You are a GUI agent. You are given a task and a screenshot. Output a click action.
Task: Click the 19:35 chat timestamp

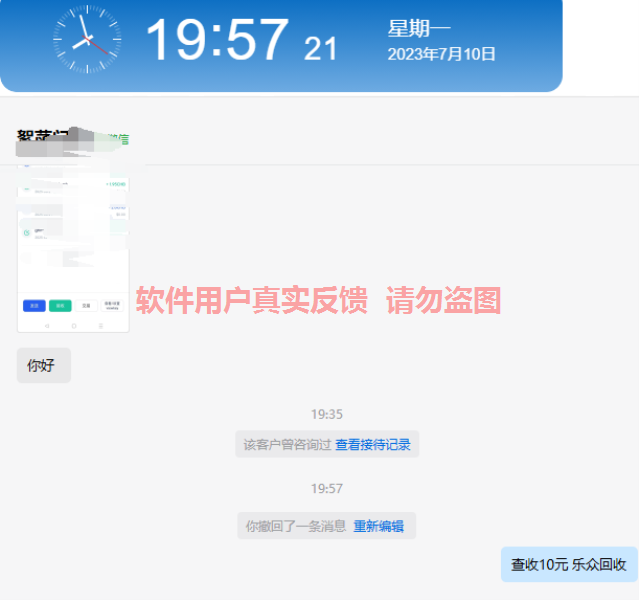(326, 414)
